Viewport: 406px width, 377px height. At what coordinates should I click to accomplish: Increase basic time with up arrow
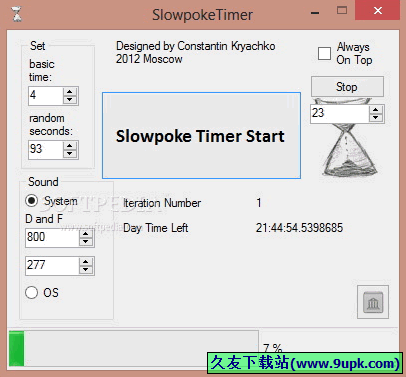tap(70, 92)
